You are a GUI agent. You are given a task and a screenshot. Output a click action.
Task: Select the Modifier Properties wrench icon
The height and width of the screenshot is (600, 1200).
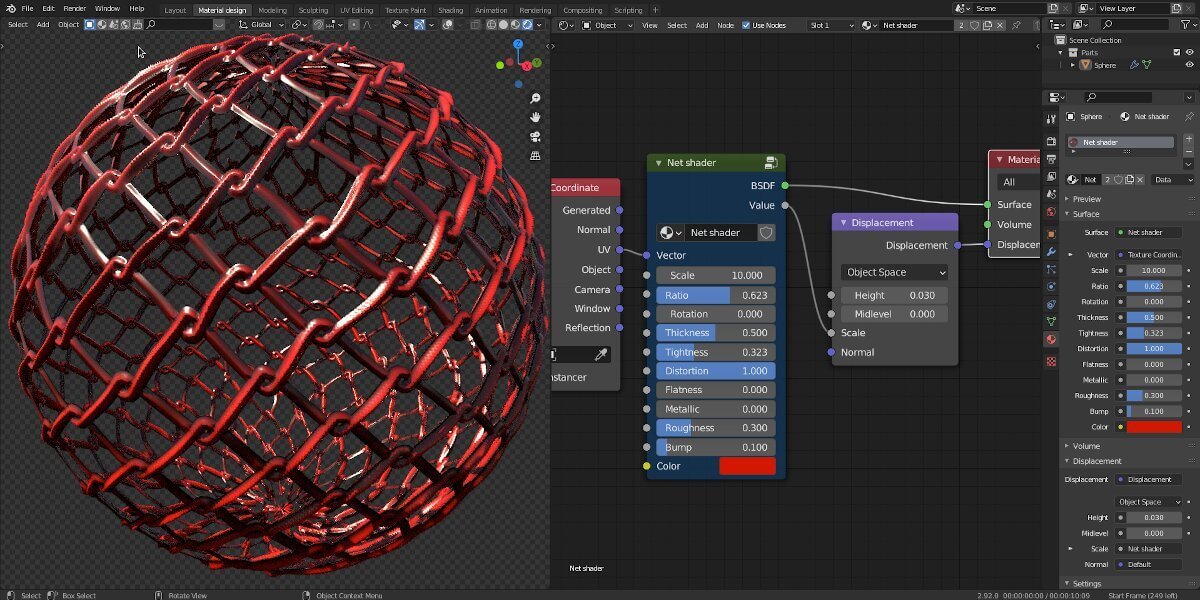pos(1052,253)
